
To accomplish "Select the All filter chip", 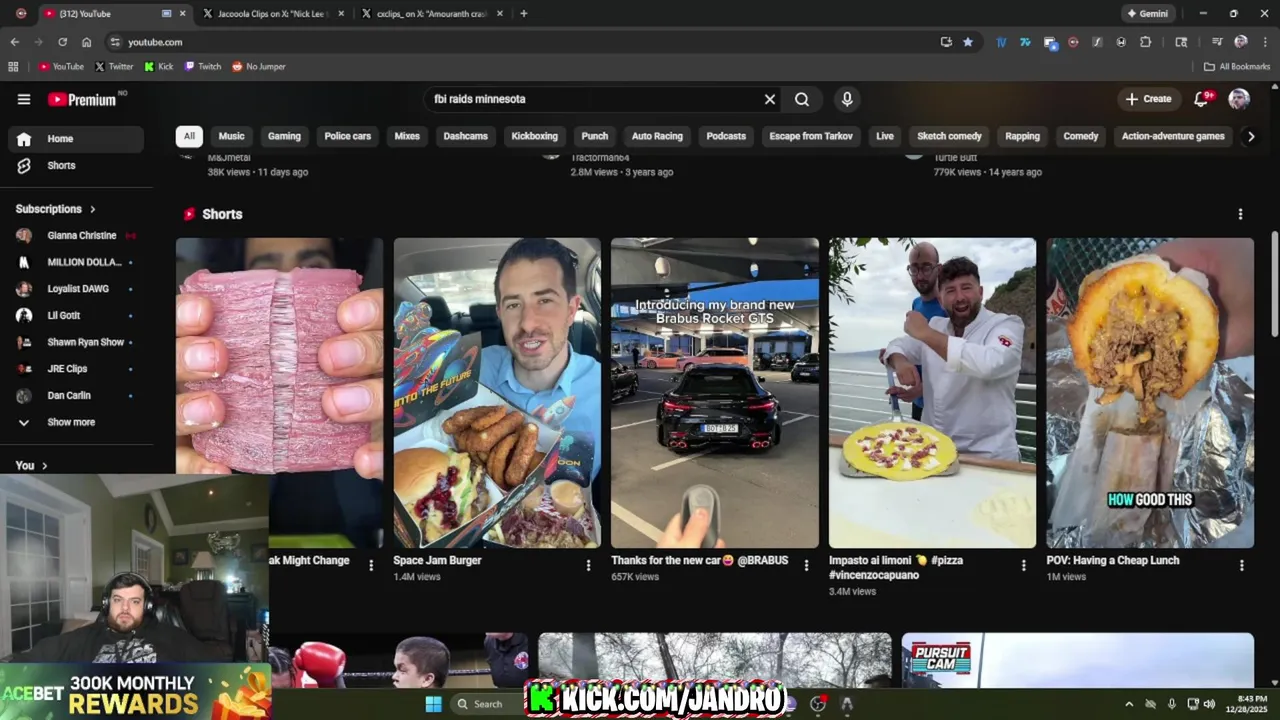I will point(189,136).
